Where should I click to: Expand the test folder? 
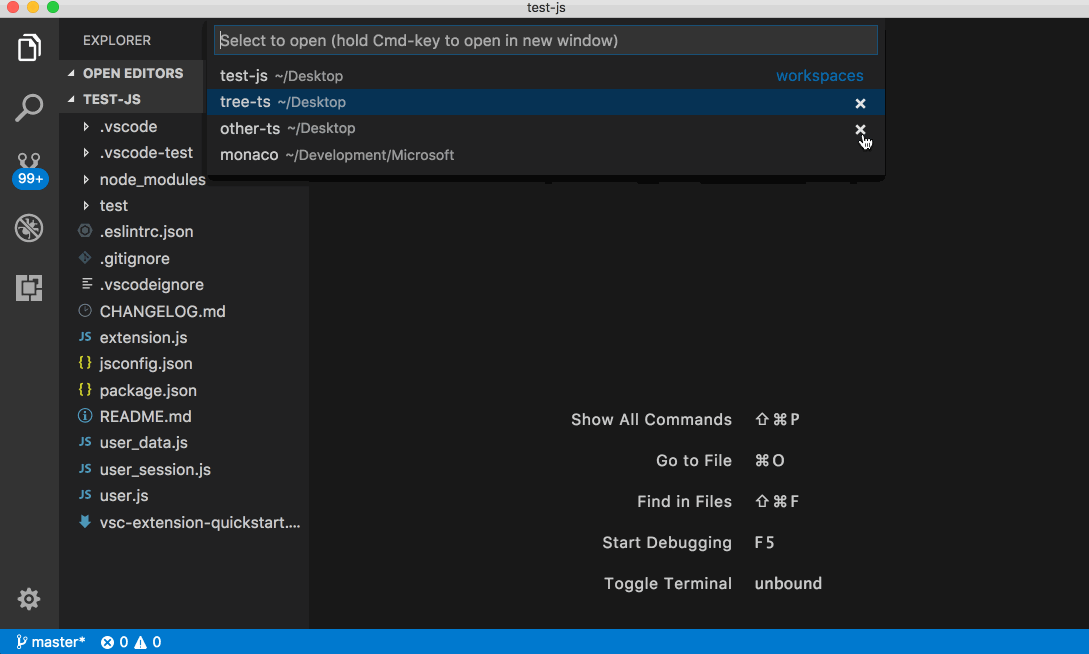113,206
